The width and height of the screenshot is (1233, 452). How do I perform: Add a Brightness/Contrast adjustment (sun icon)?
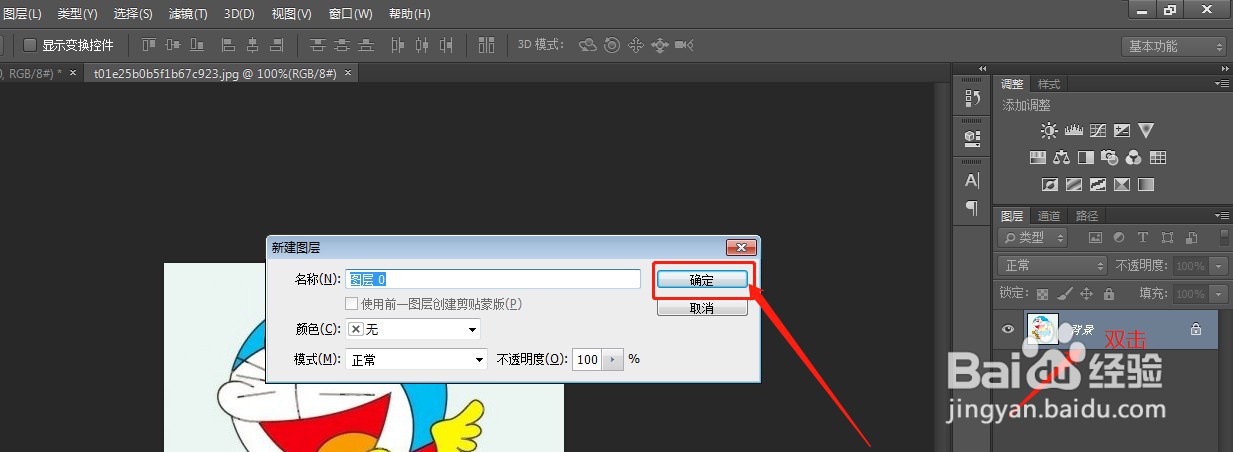(x=1048, y=130)
